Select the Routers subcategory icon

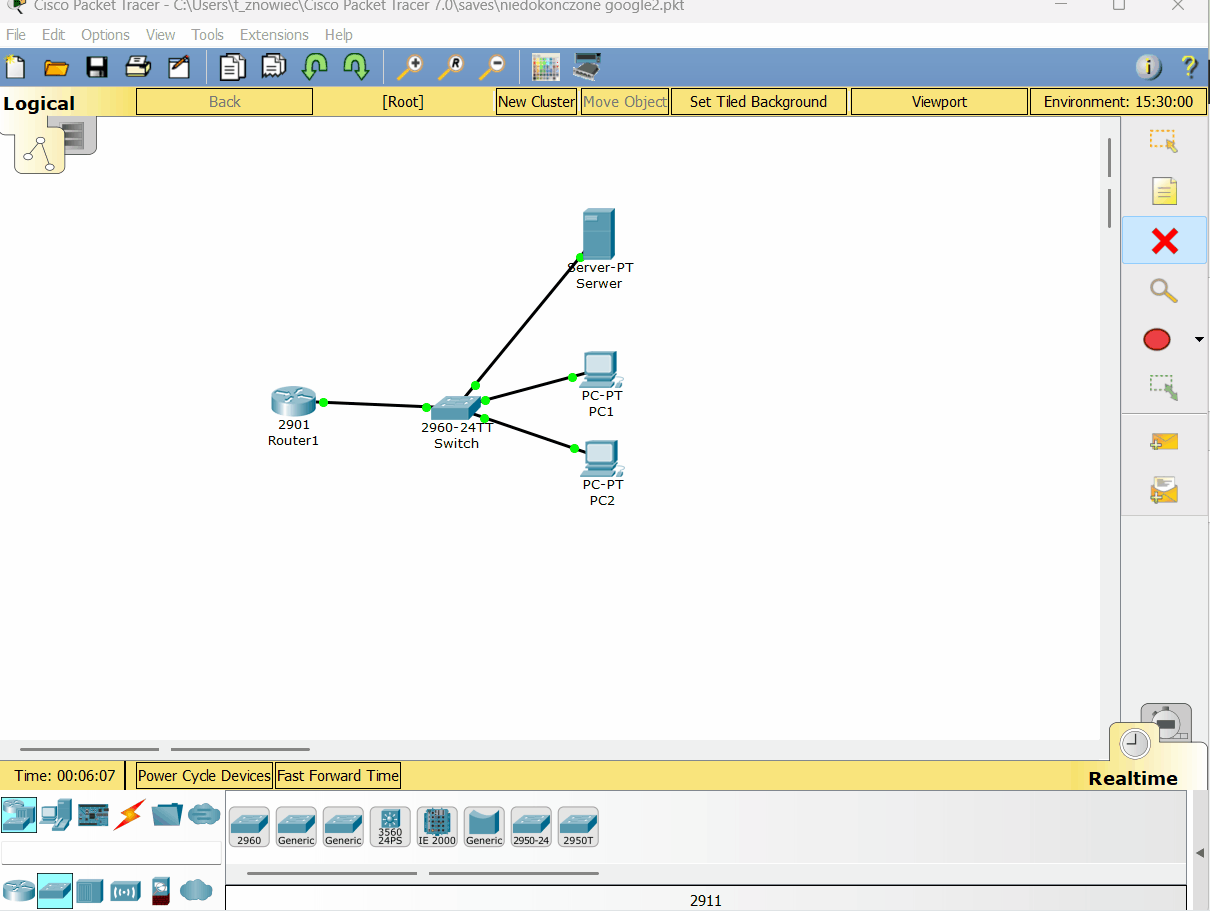click(x=18, y=890)
